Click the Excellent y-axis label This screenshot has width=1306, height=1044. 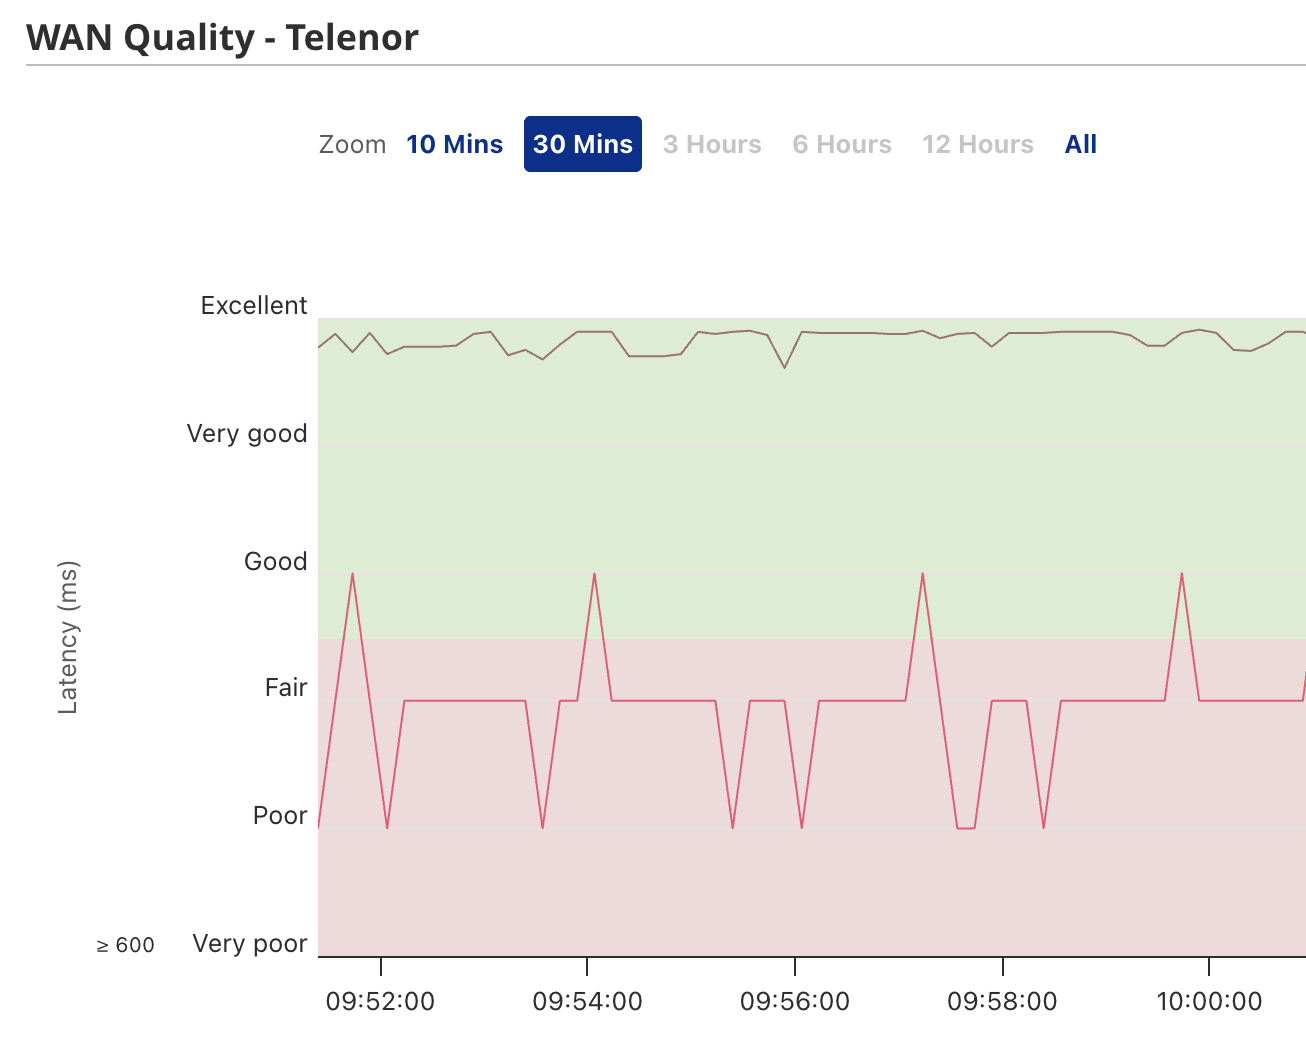coord(254,305)
